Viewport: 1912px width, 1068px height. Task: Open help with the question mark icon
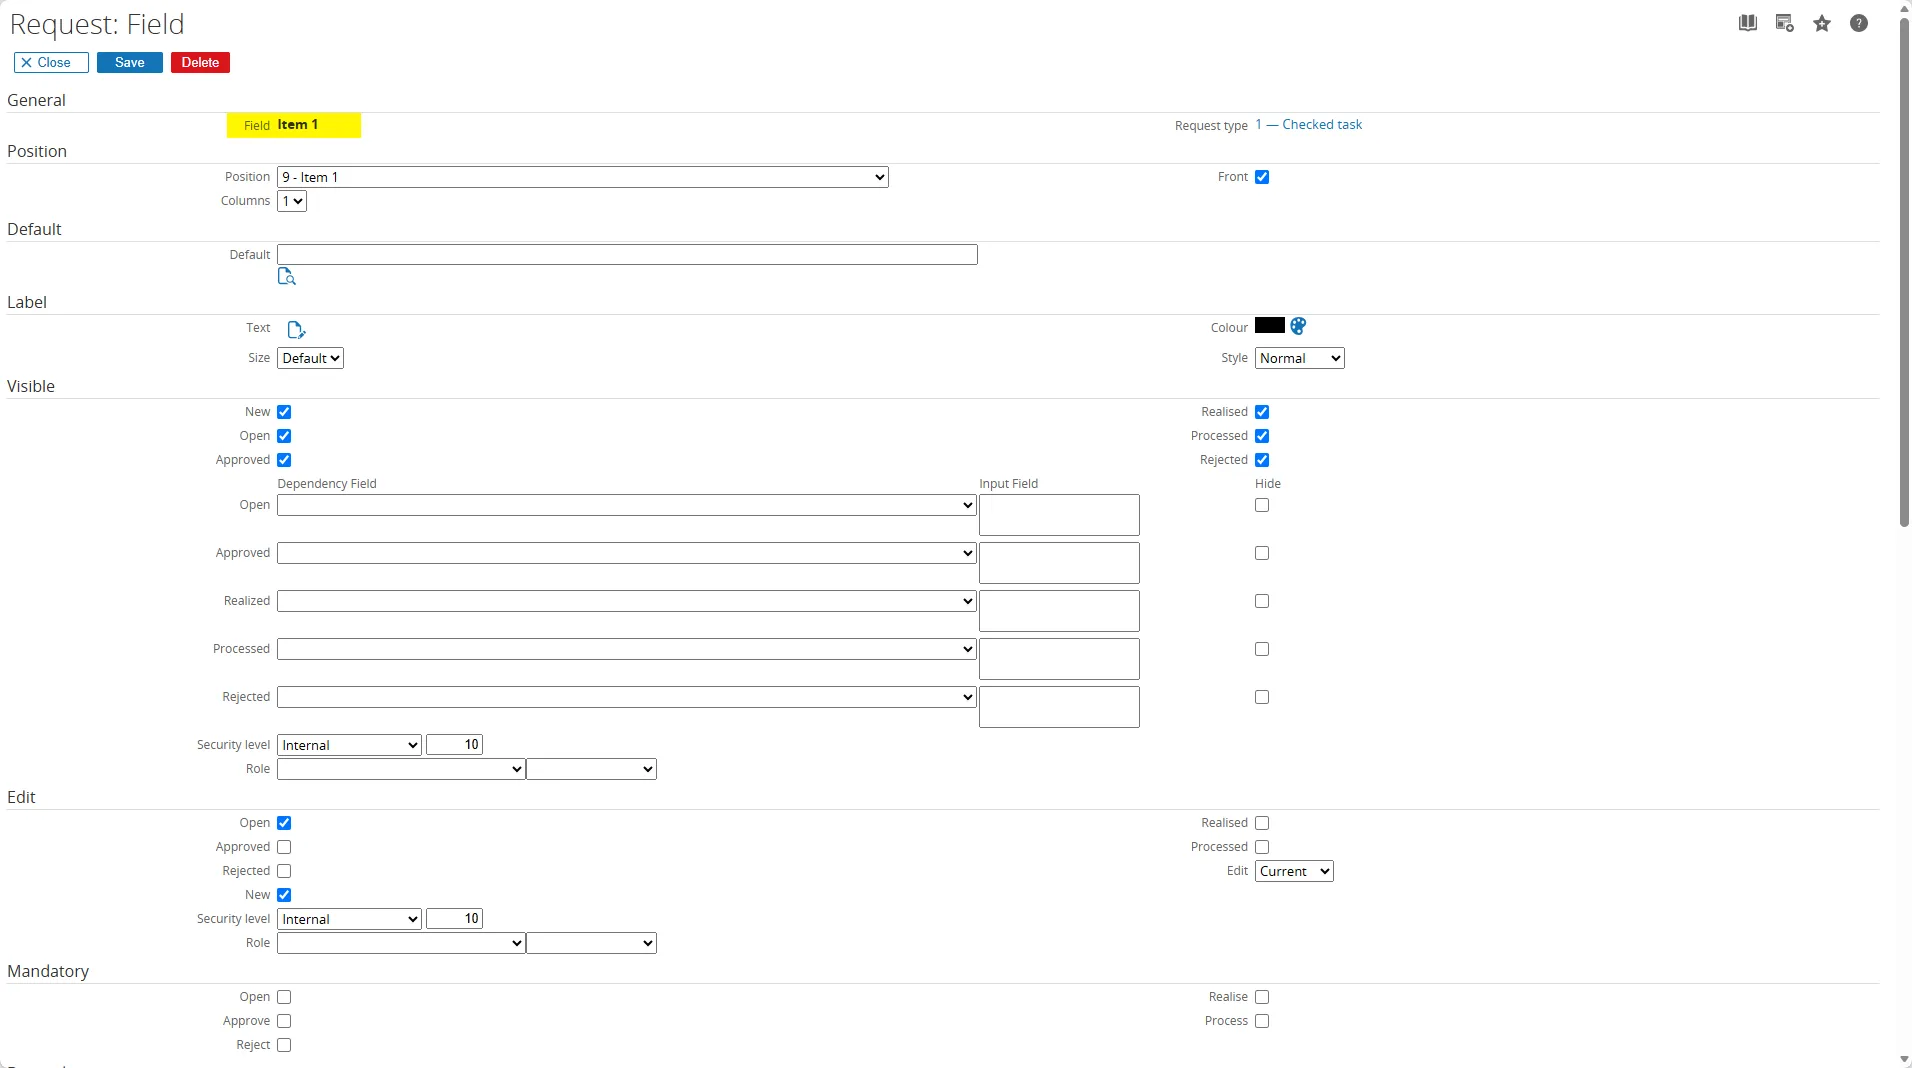(x=1858, y=23)
